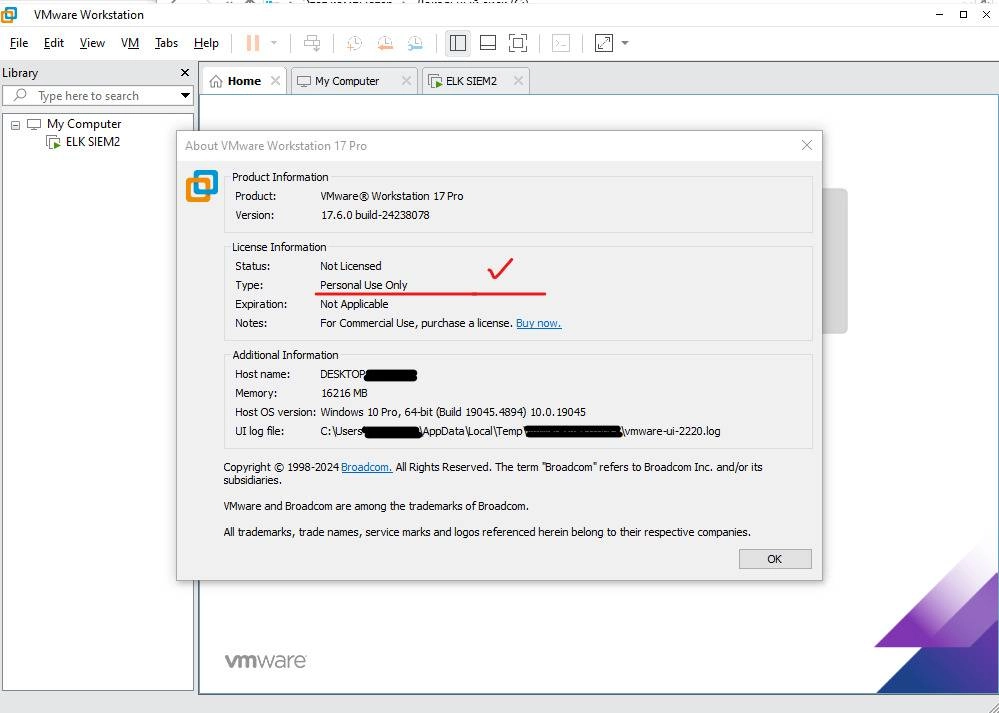The height and width of the screenshot is (713, 999).
Task: Click the Not Licensed status text
Action: point(351,266)
